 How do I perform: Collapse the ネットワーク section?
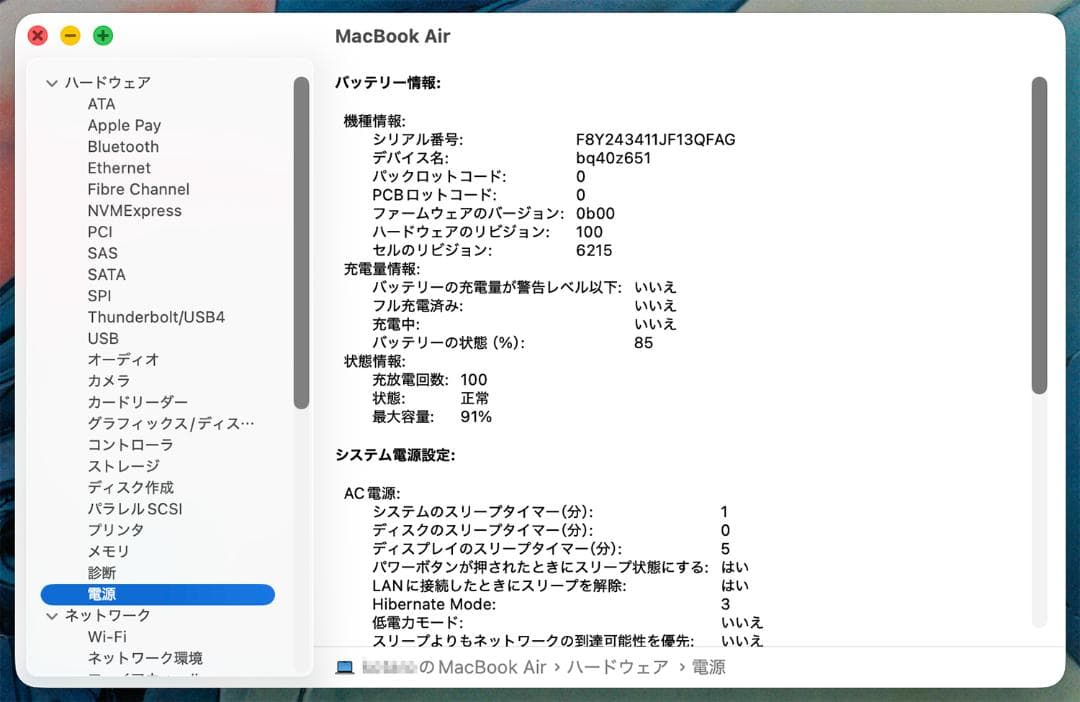coord(52,615)
